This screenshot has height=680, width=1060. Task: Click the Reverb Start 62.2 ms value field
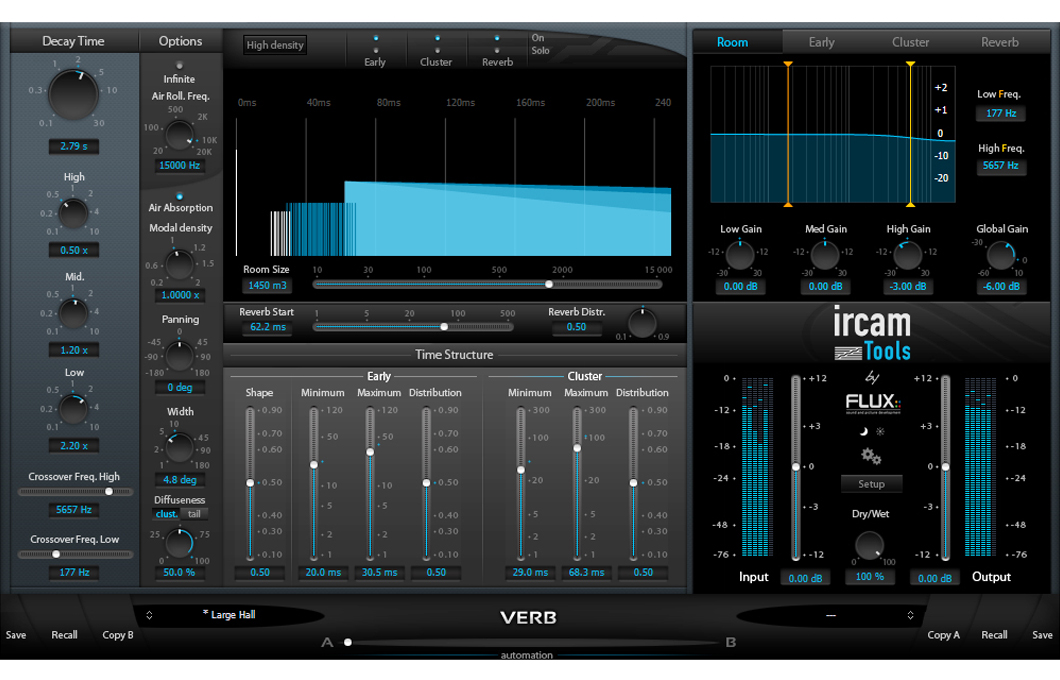point(267,327)
